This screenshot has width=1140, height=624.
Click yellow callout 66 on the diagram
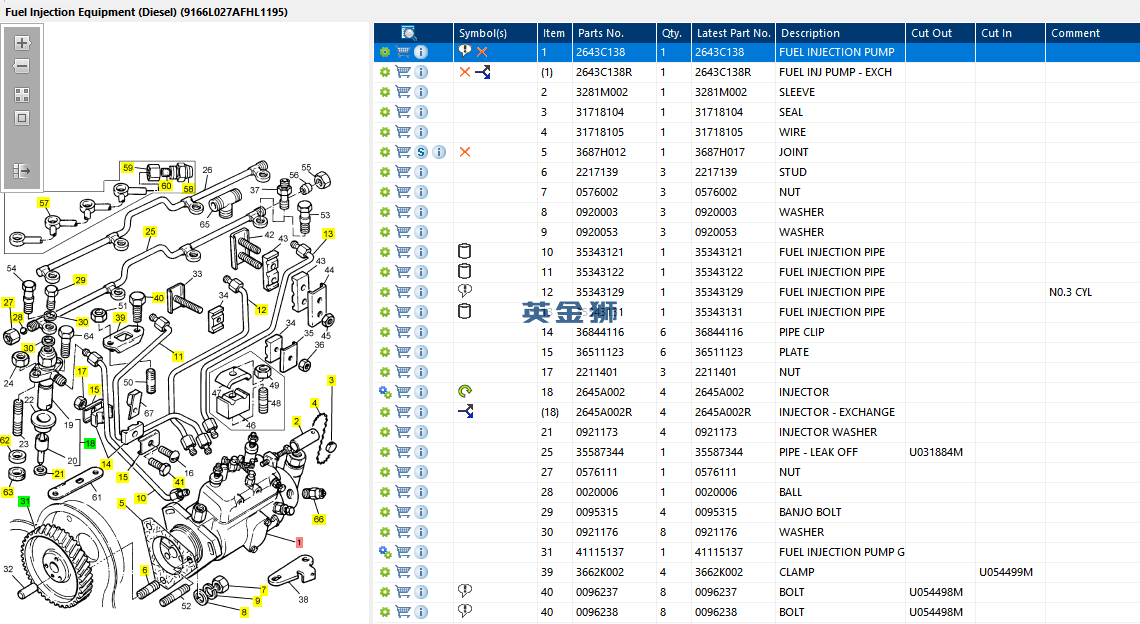[319, 519]
